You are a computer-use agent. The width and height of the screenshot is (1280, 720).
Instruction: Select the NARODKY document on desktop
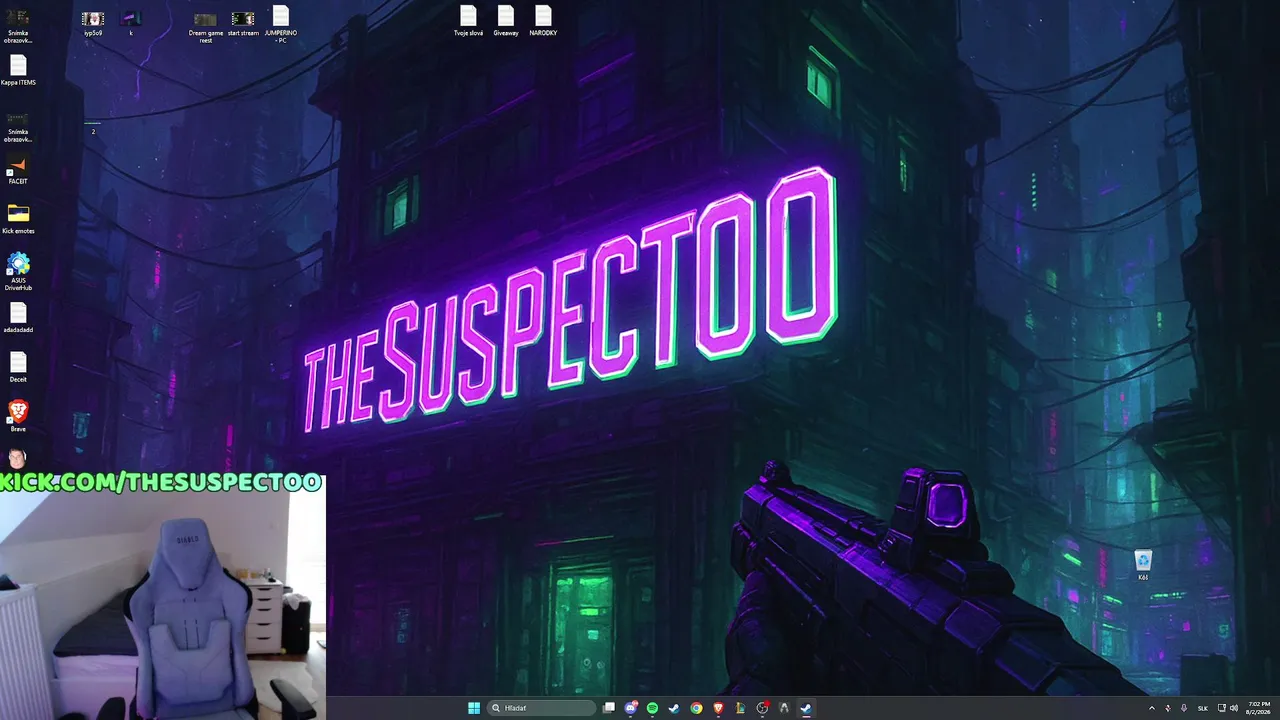[x=543, y=21]
